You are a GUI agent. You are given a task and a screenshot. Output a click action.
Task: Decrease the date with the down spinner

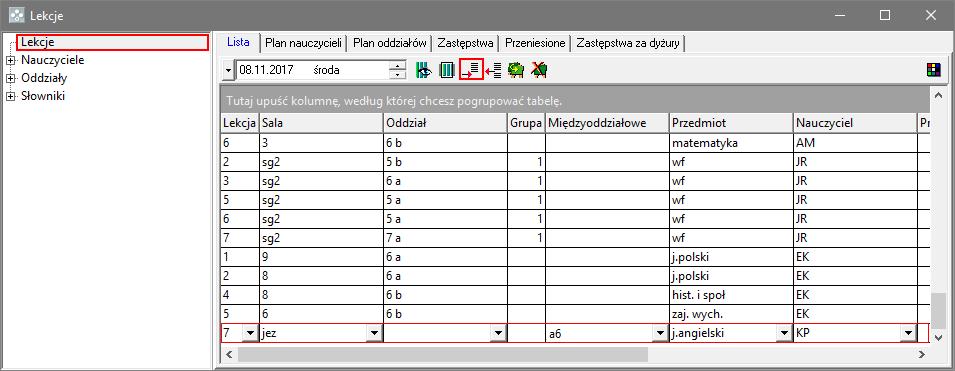[397, 75]
